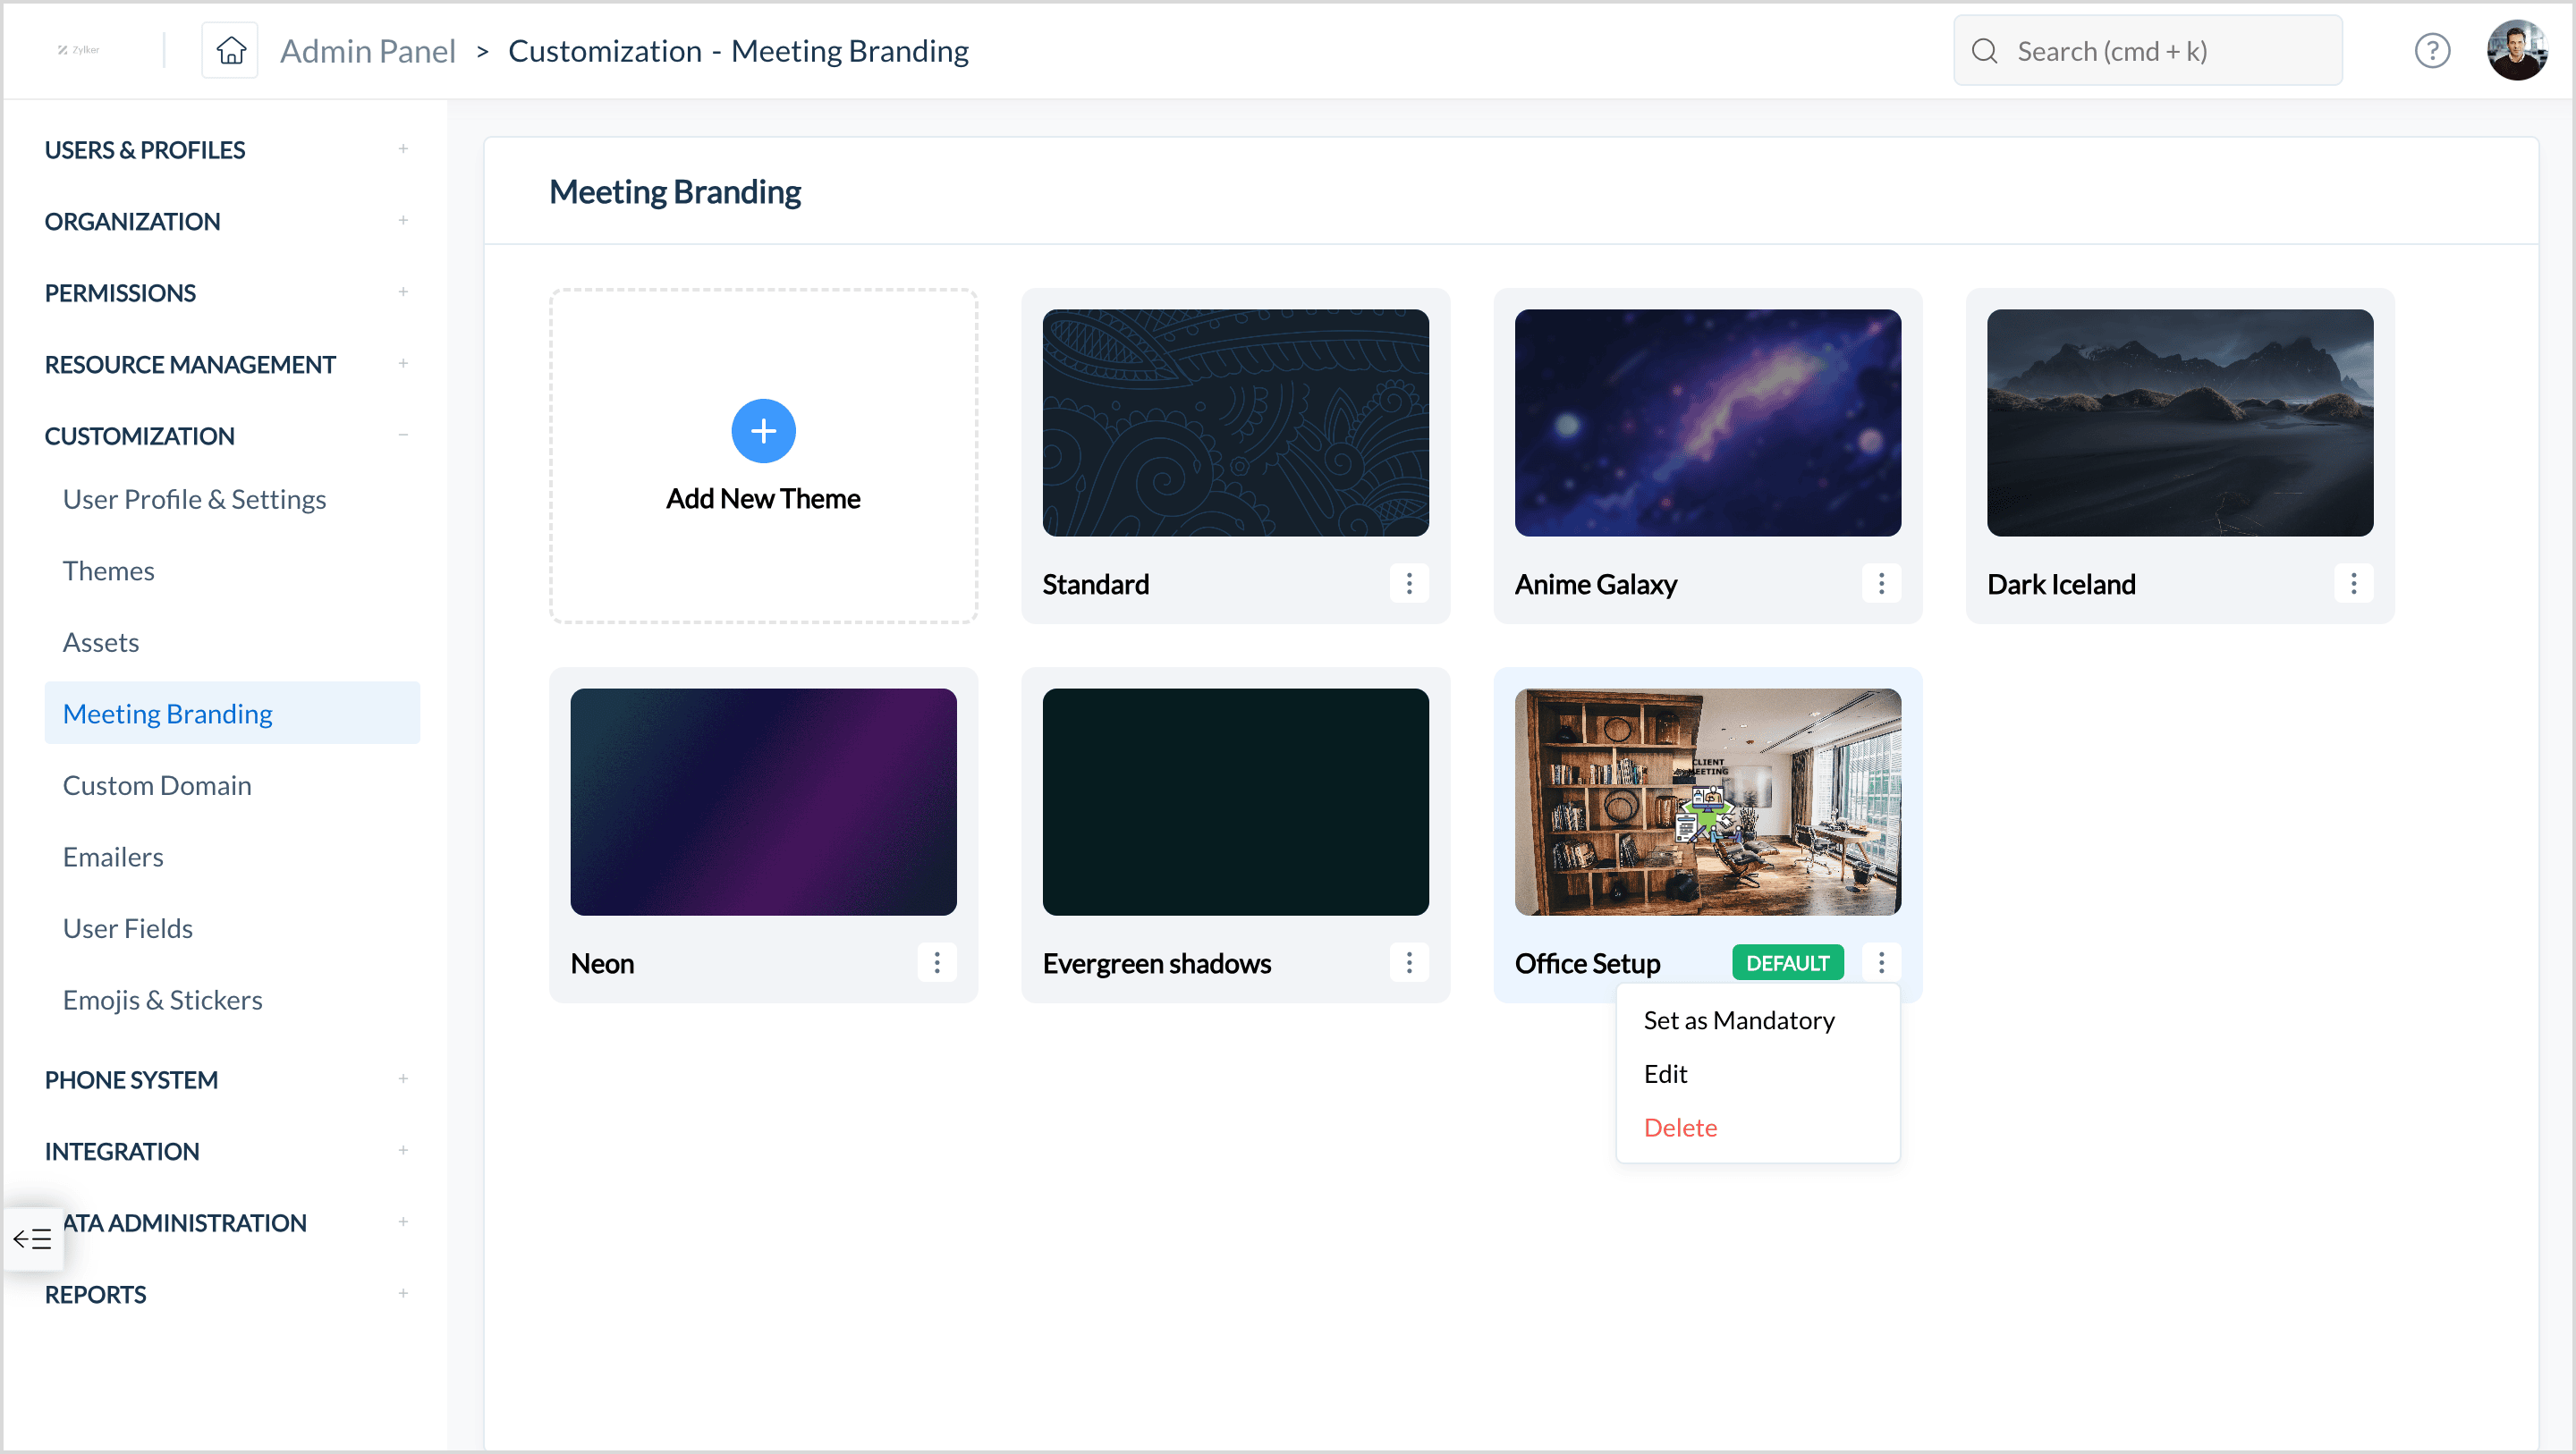Click the home icon in breadcrumb

point(230,50)
